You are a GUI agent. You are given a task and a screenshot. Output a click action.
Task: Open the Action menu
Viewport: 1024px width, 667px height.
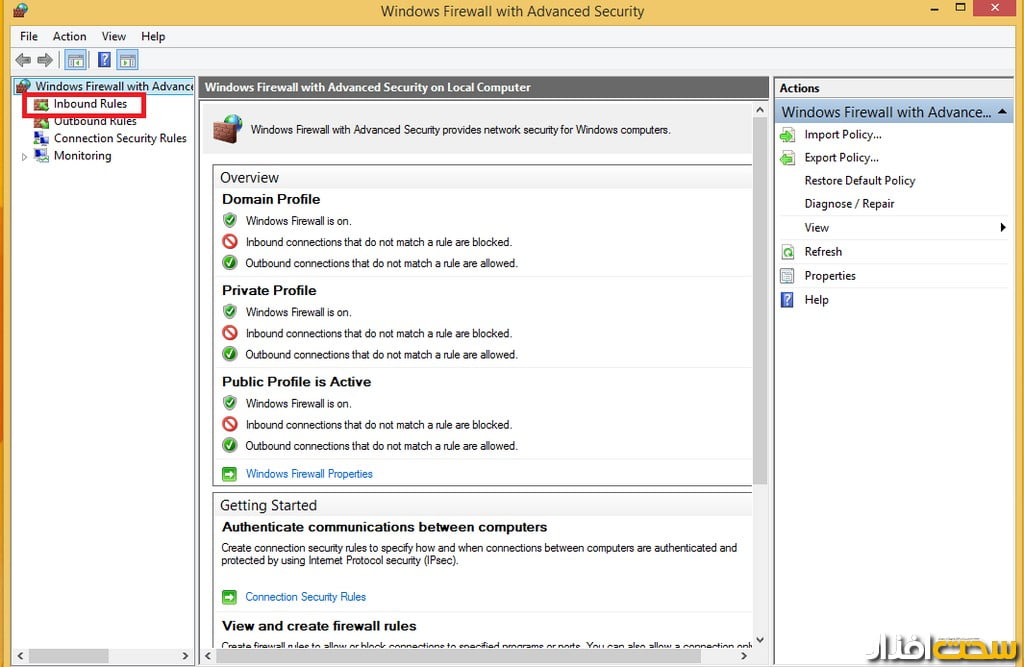pos(70,37)
